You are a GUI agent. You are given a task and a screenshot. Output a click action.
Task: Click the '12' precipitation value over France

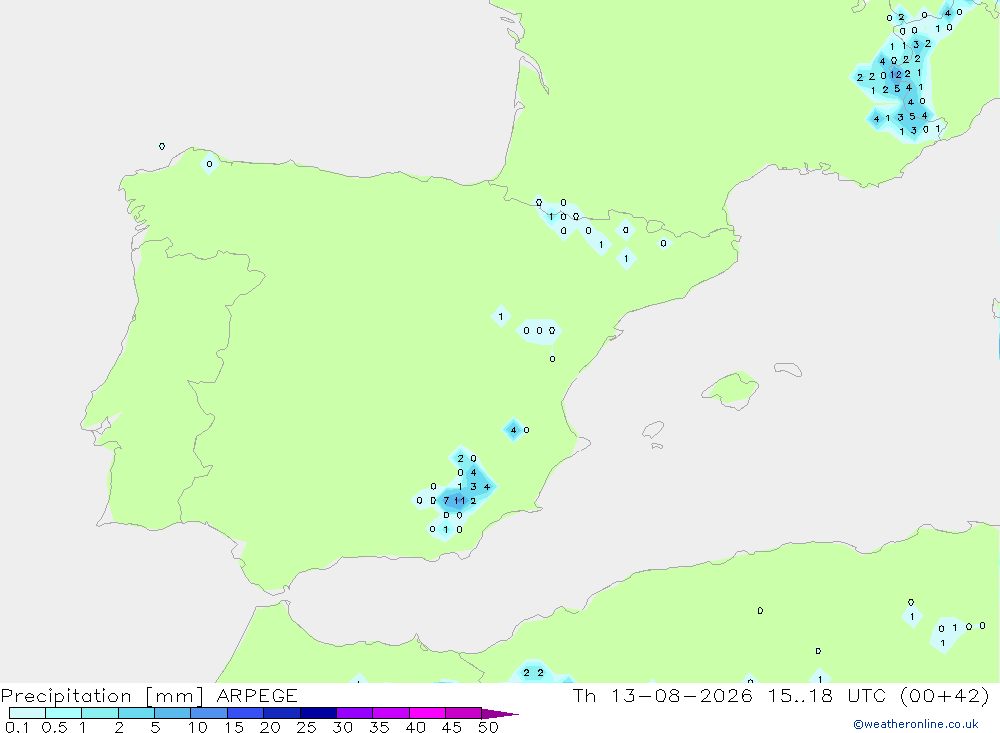[896, 75]
